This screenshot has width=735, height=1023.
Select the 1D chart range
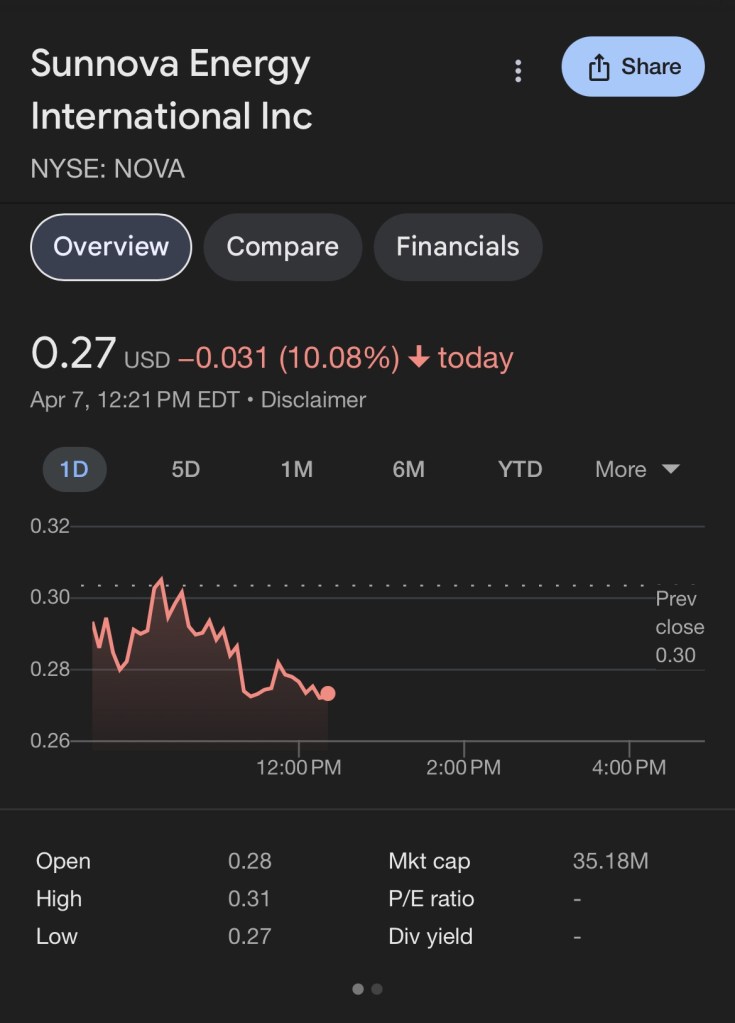(x=74, y=469)
